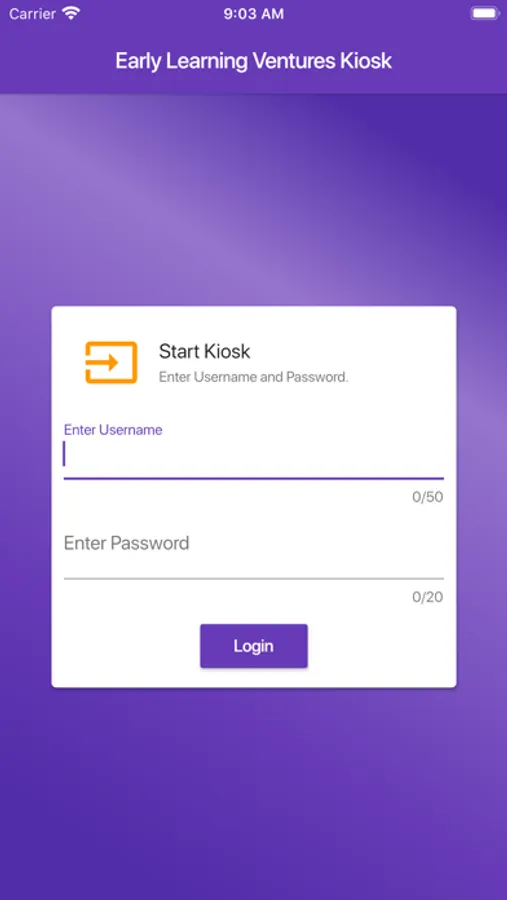Tap the Early Learning Ventures Kiosk title
The width and height of the screenshot is (507, 900).
coord(253,61)
